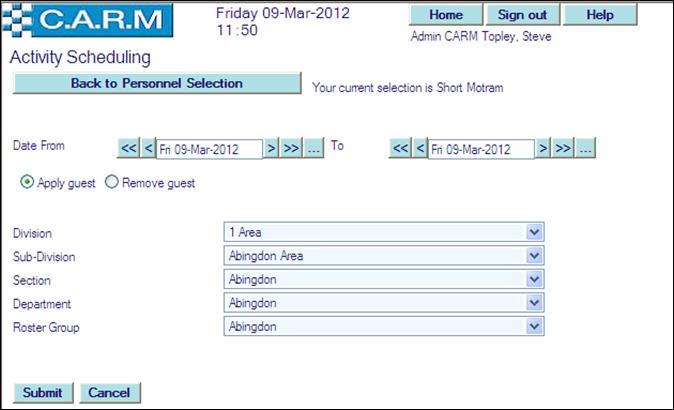674x410 pixels.
Task: Step To date back one day
Action: point(420,148)
